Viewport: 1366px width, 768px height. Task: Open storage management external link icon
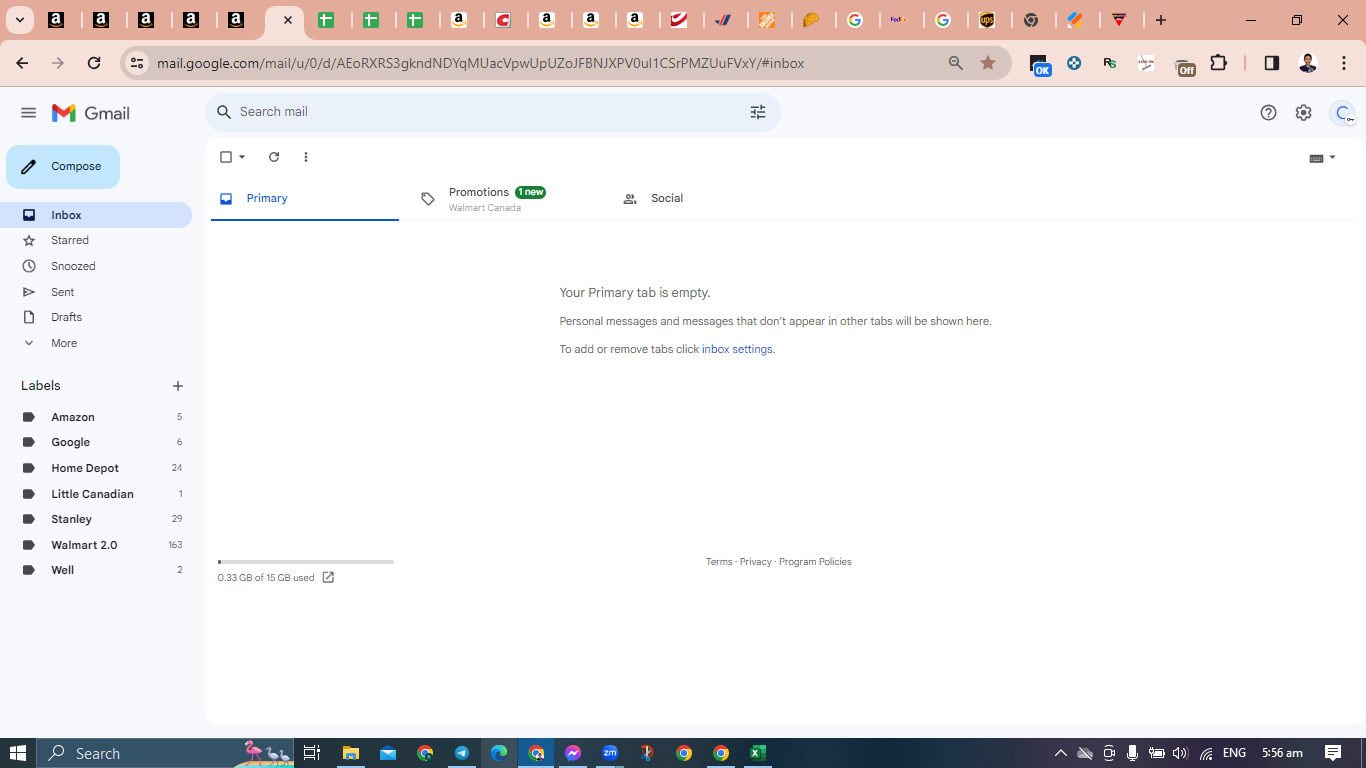(328, 578)
